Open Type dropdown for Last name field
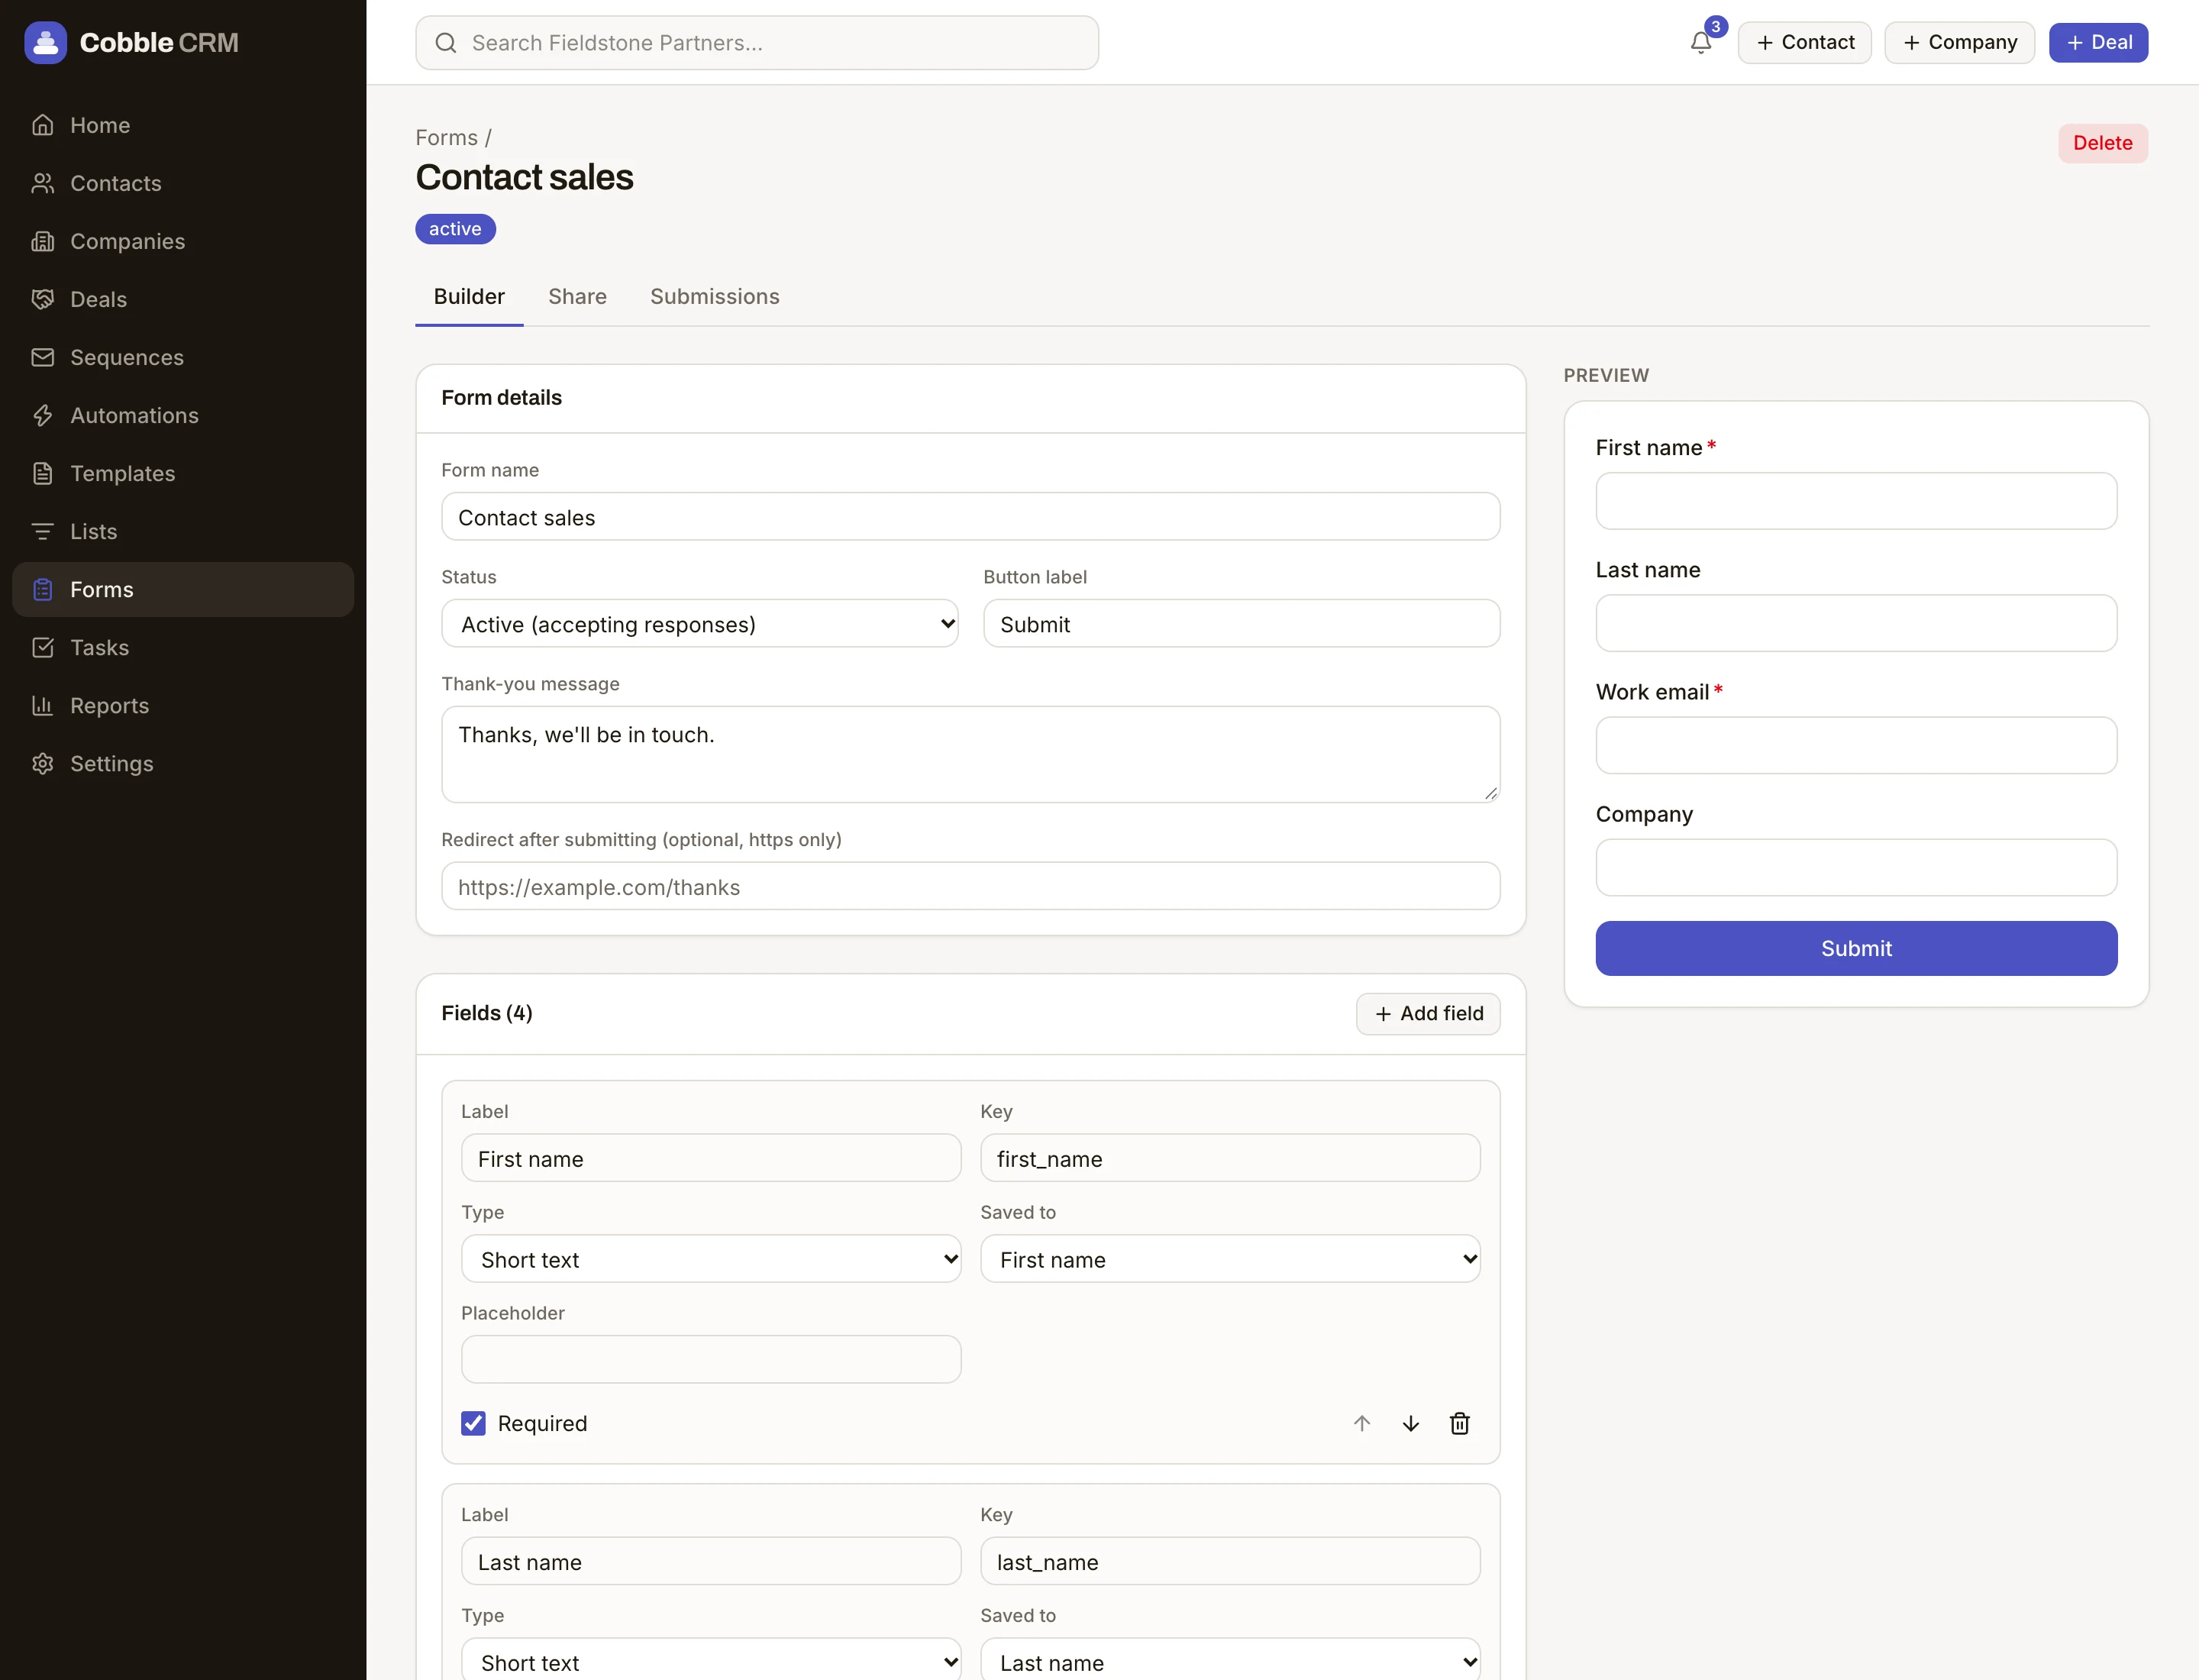Screen dimensions: 2199x1680 pos(711,1660)
